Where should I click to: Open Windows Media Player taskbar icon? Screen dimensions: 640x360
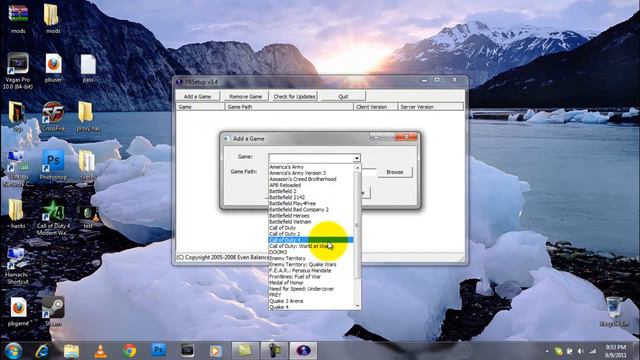point(216,351)
